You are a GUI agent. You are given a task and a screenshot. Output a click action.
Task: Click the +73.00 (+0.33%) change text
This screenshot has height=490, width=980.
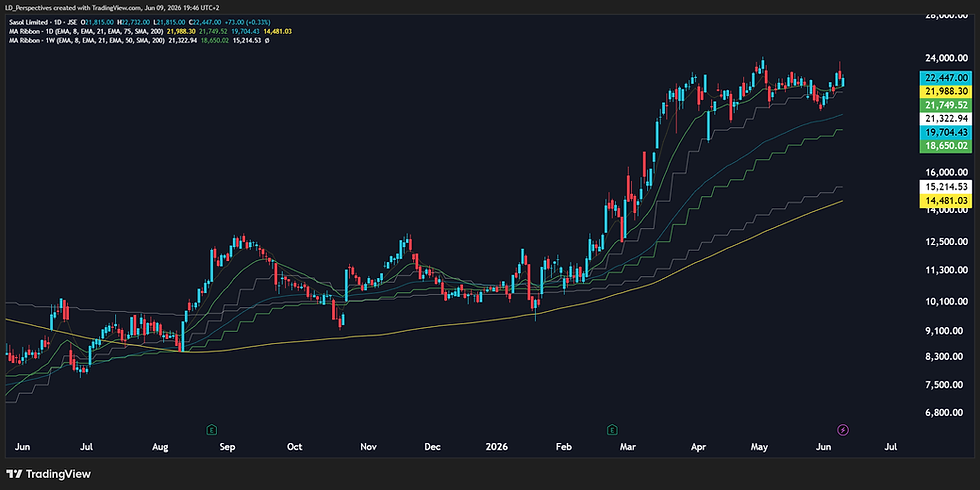pos(248,22)
